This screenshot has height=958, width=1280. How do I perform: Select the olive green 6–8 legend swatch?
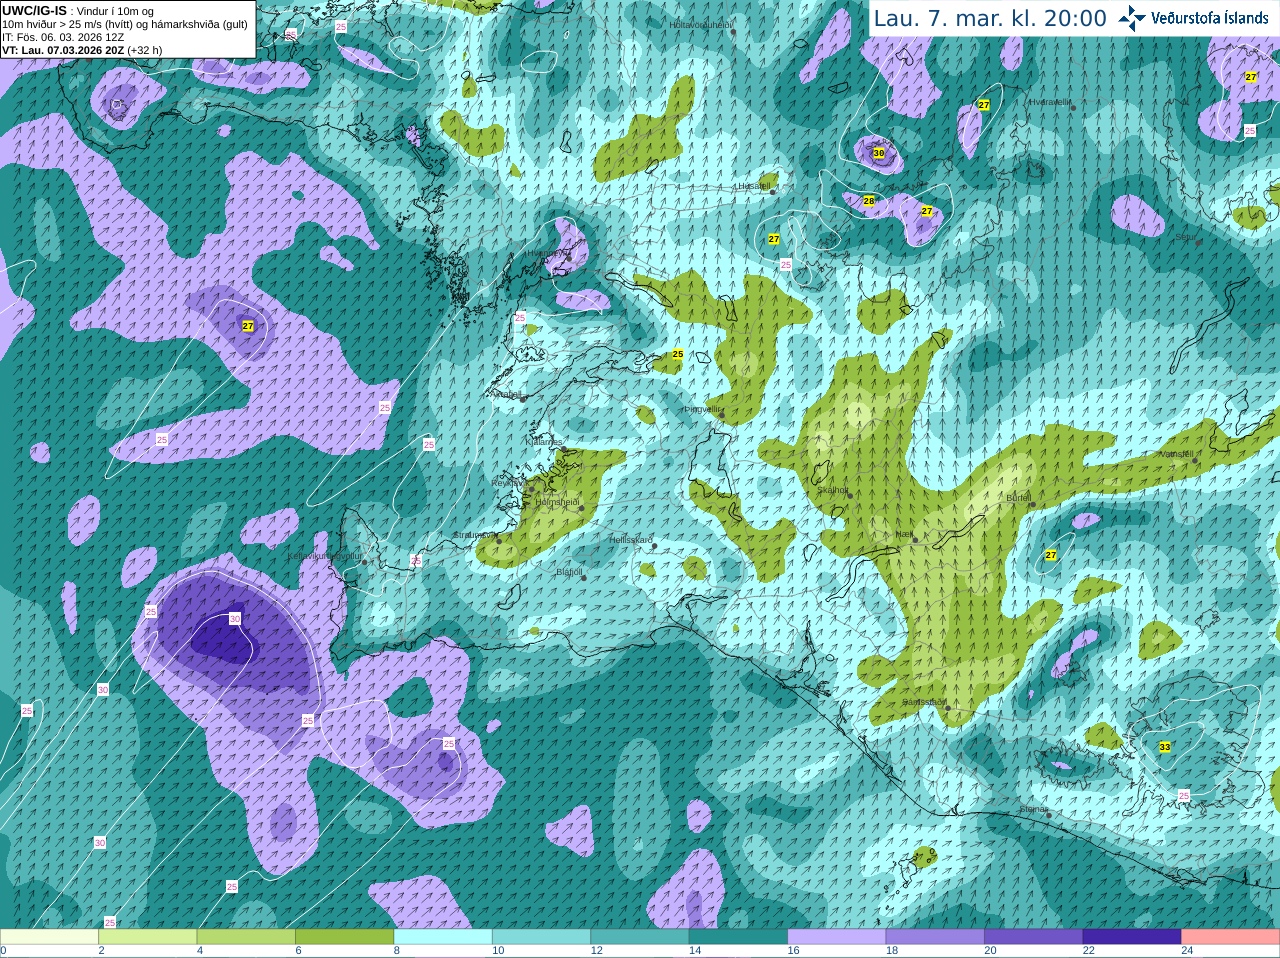pos(344,937)
